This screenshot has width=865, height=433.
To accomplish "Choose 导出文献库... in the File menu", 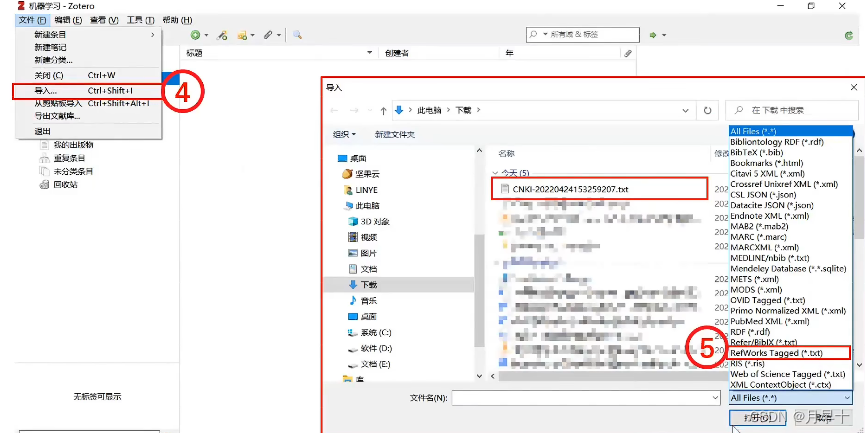I will point(88,116).
